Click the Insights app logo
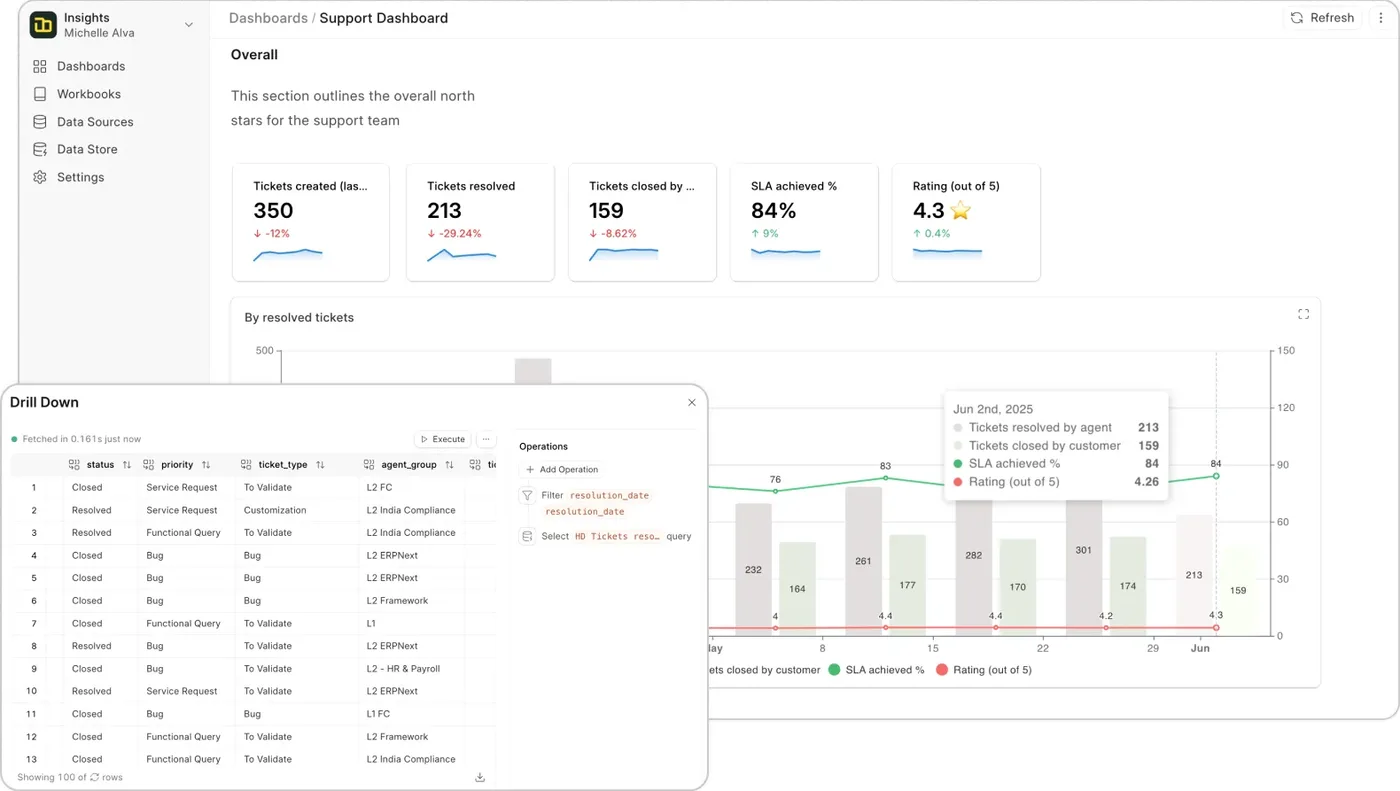Image resolution: width=1400 pixels, height=791 pixels. [43, 25]
